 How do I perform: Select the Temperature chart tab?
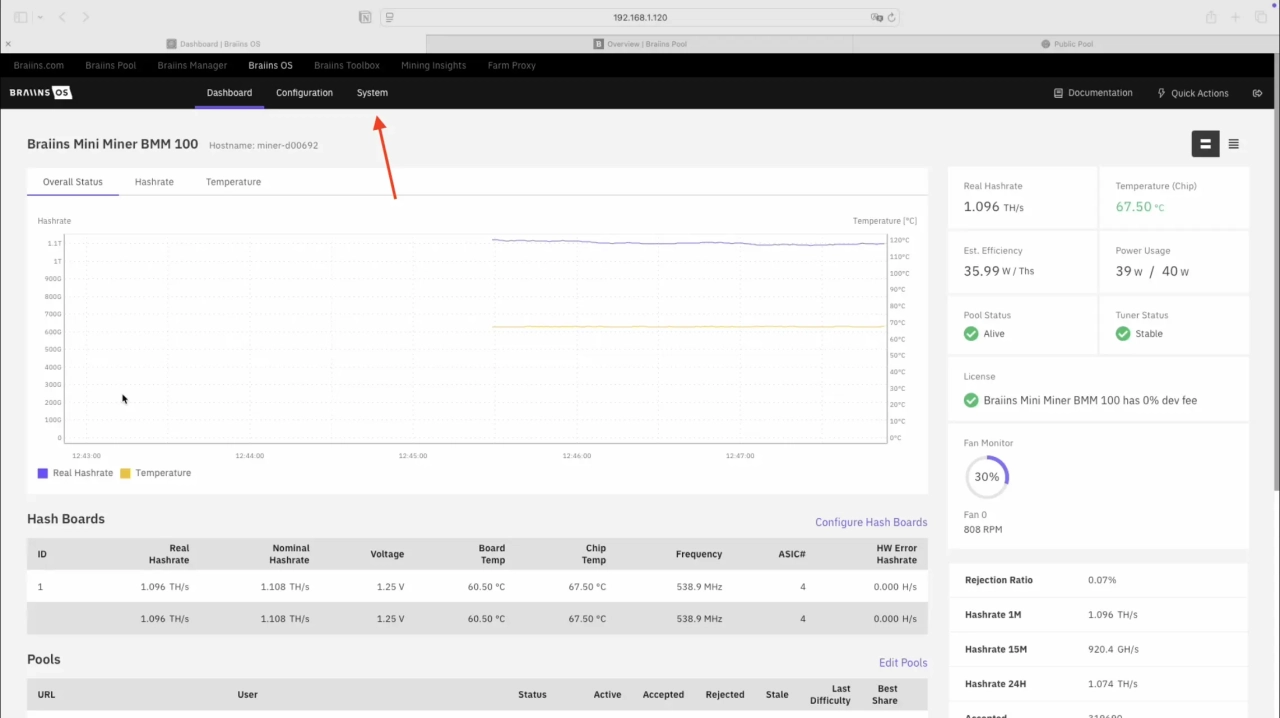(233, 182)
